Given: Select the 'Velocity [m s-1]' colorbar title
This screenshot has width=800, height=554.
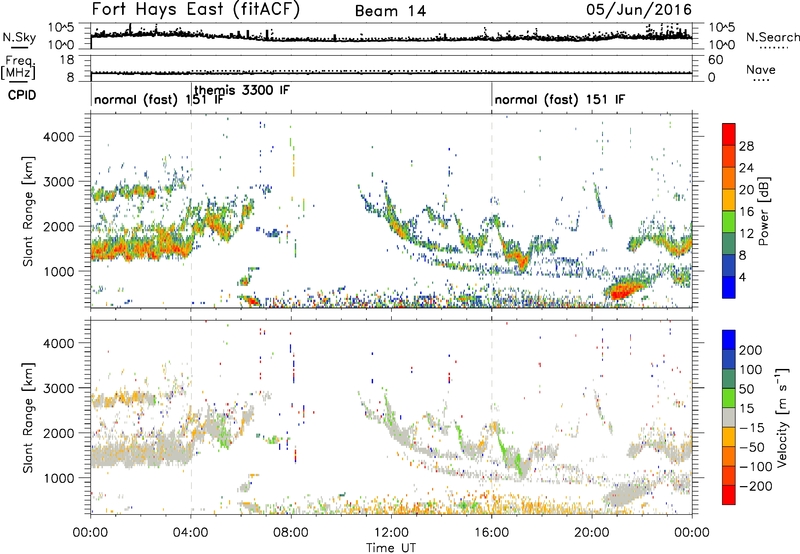Looking at the screenshot, I should tap(782, 417).
